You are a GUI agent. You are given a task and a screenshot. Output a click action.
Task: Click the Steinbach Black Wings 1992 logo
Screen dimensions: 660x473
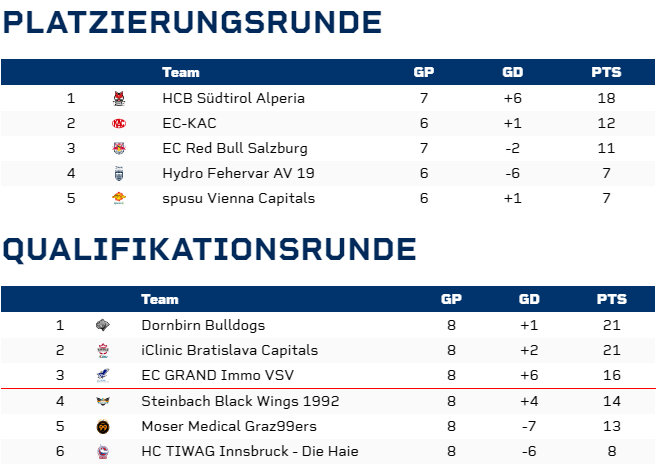click(102, 401)
